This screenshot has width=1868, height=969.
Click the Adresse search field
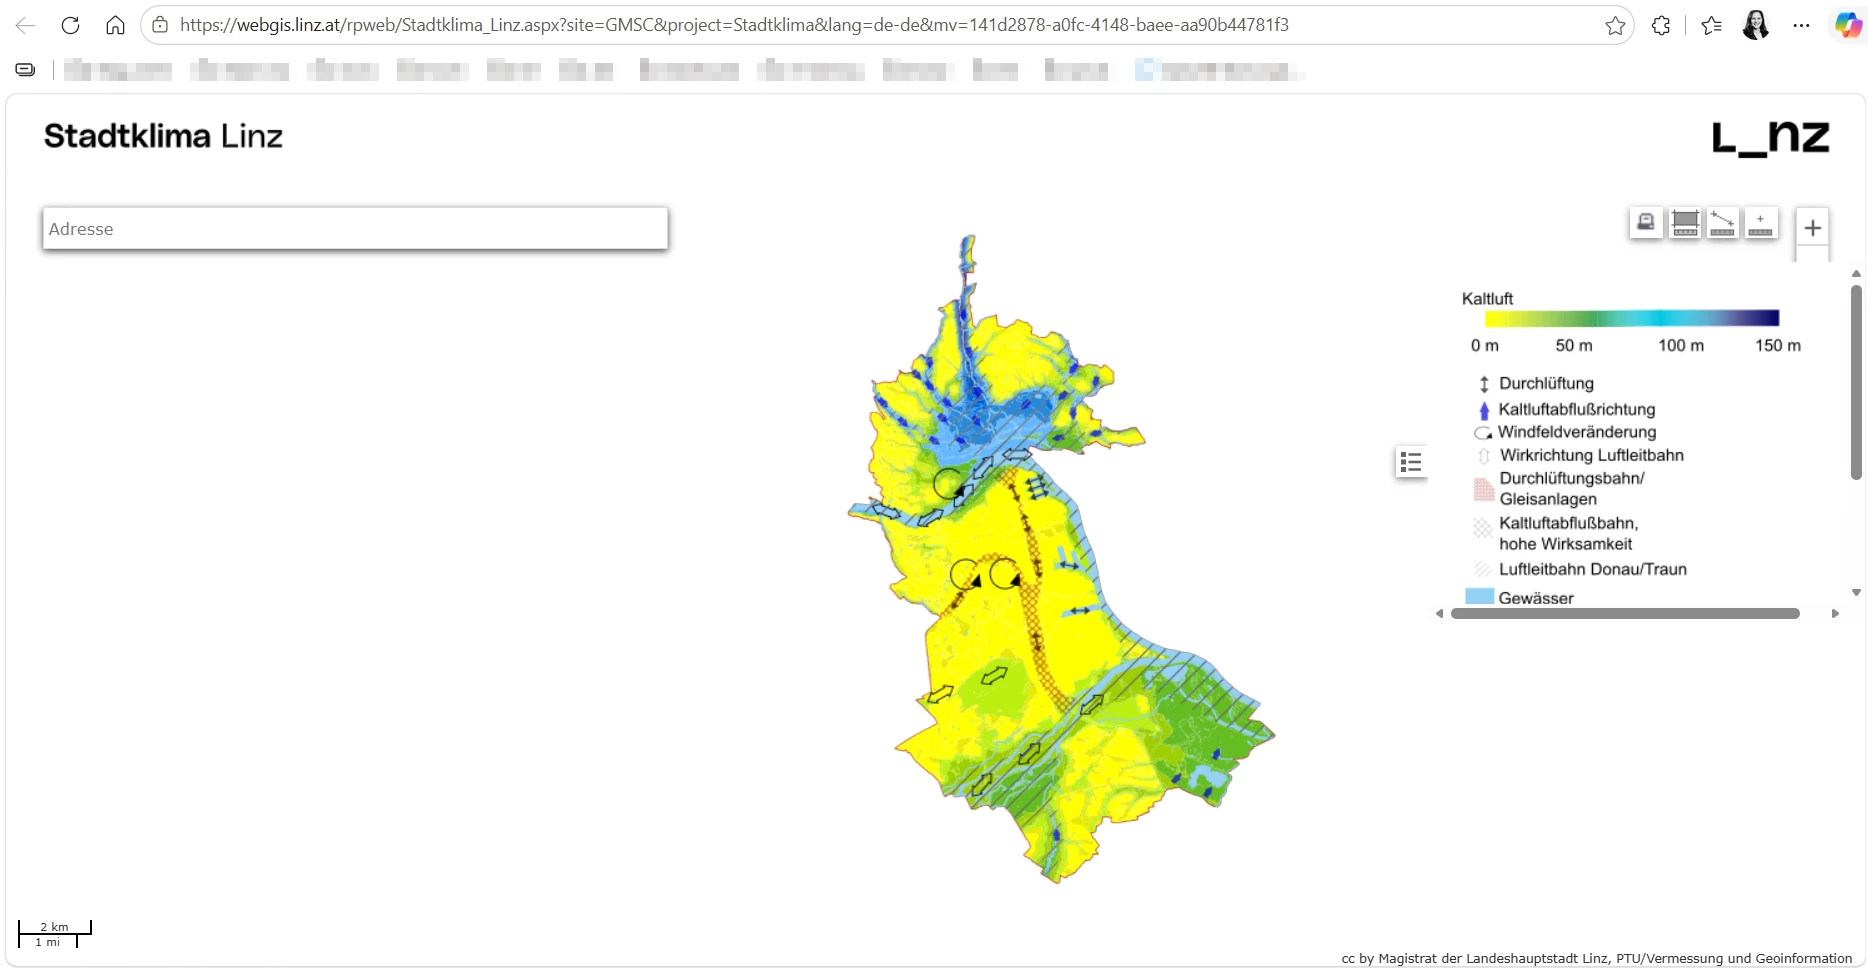(355, 229)
